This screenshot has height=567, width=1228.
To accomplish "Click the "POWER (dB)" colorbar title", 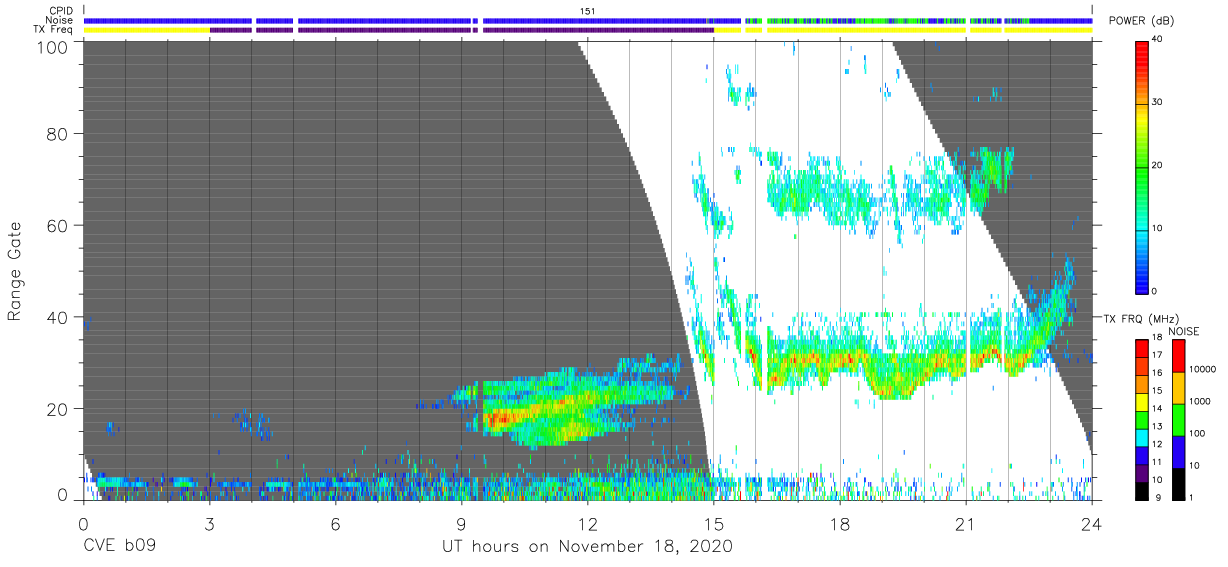I will [1139, 22].
